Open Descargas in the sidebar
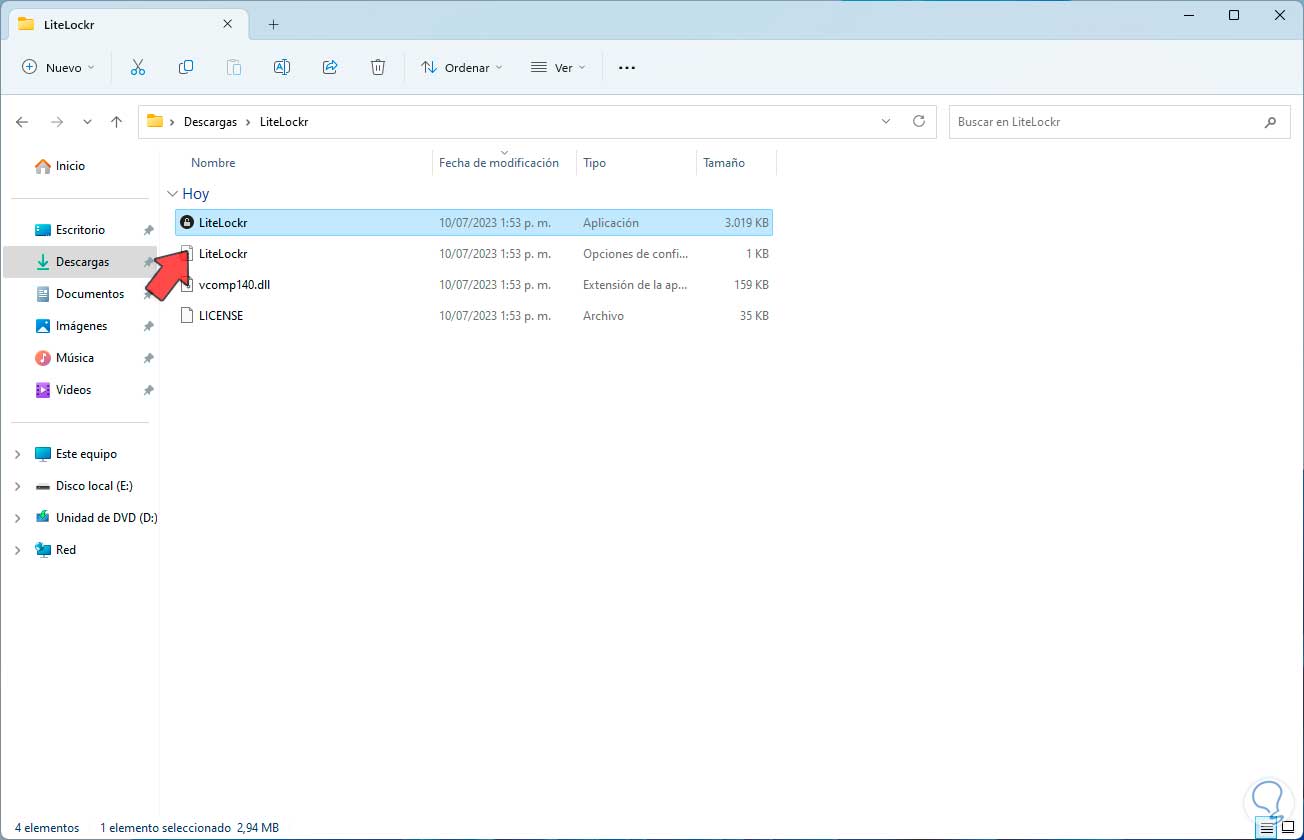The image size is (1304, 840). (81, 262)
